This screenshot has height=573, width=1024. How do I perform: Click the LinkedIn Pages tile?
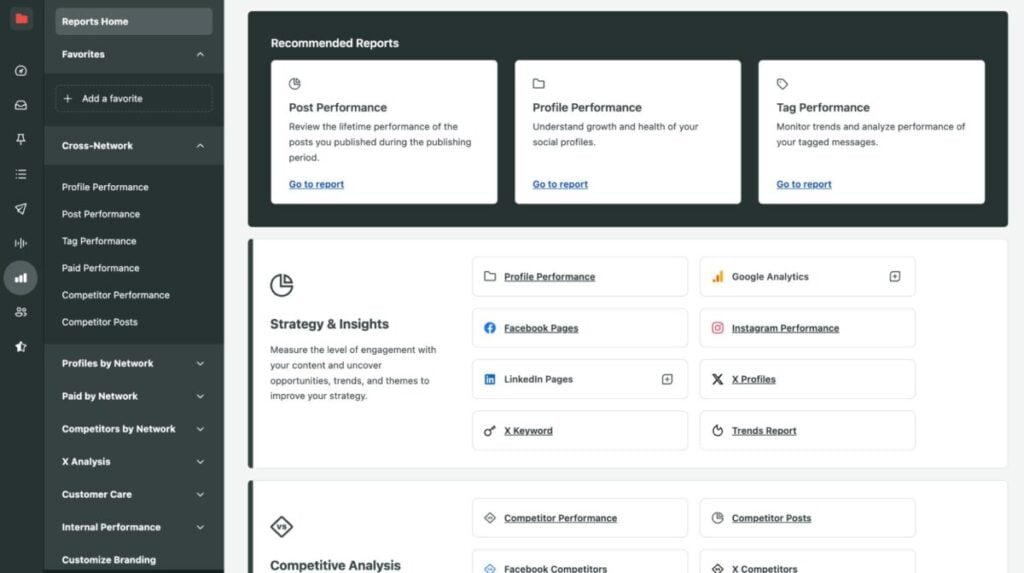click(x=580, y=379)
